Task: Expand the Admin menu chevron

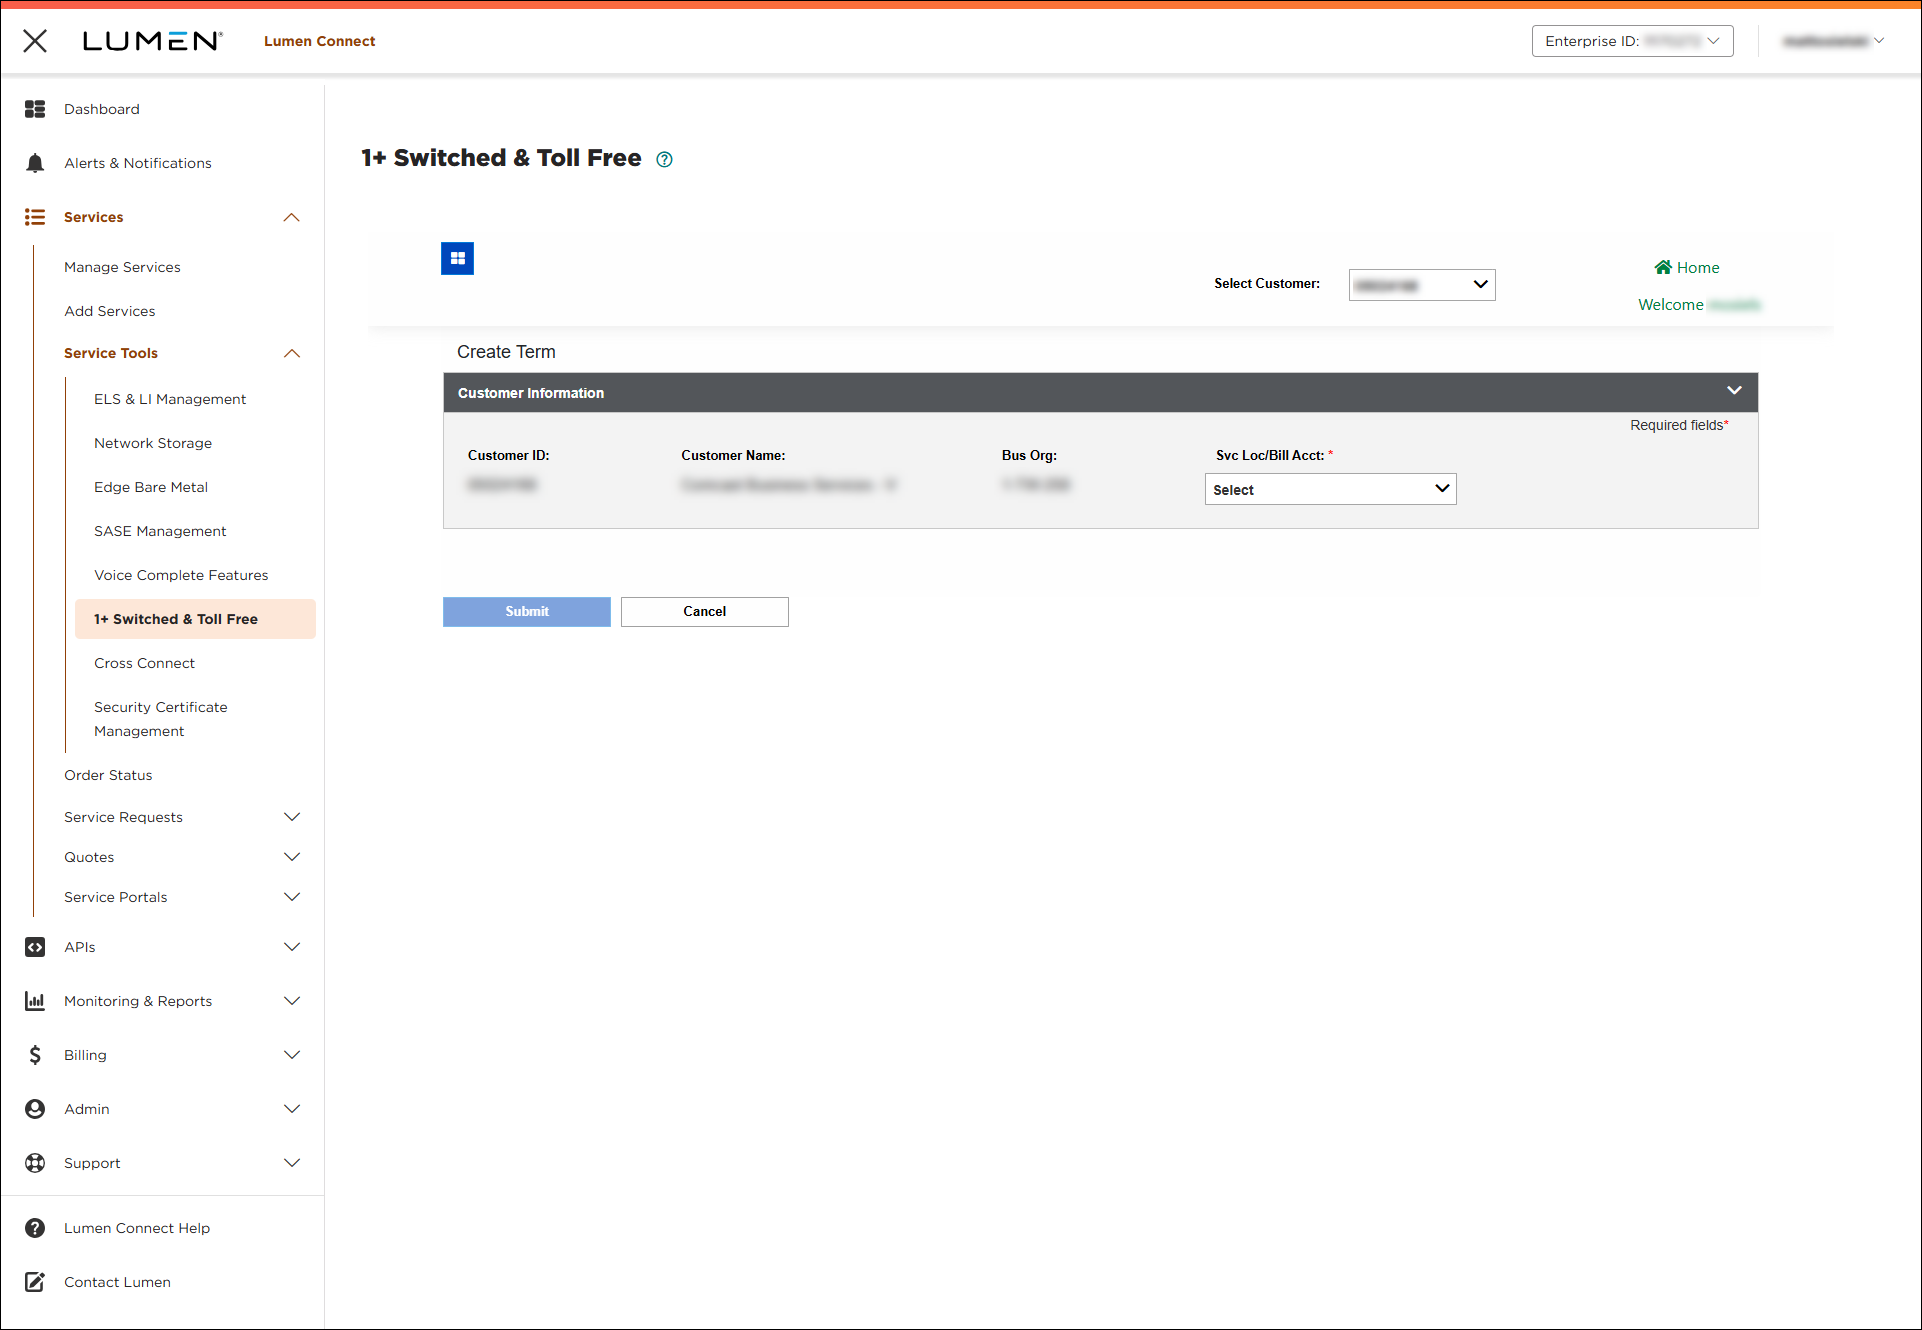Action: pos(292,1109)
